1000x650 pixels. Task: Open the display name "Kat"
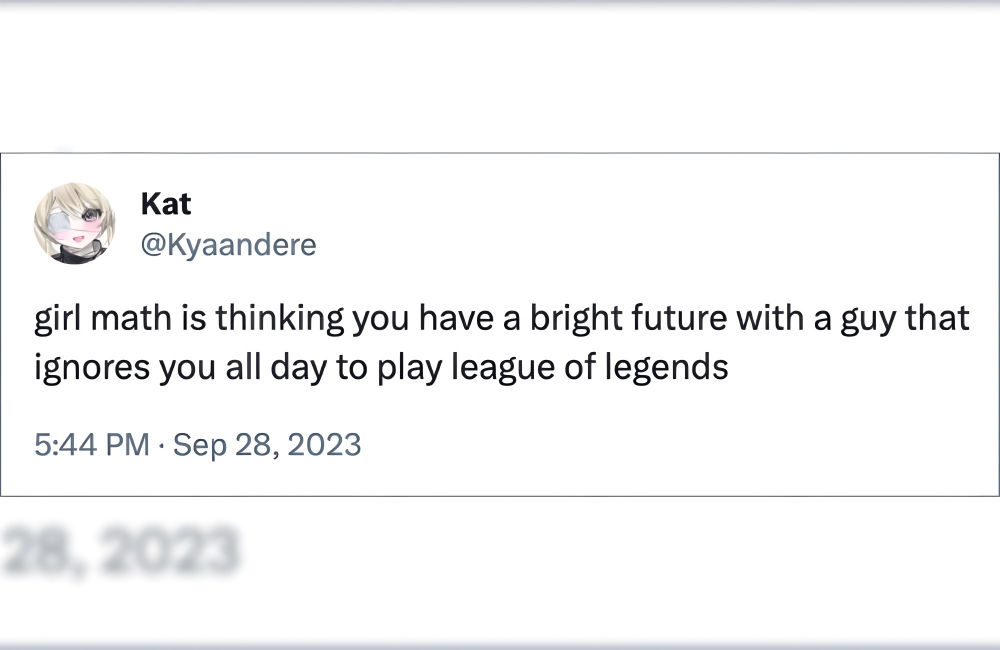click(x=166, y=204)
